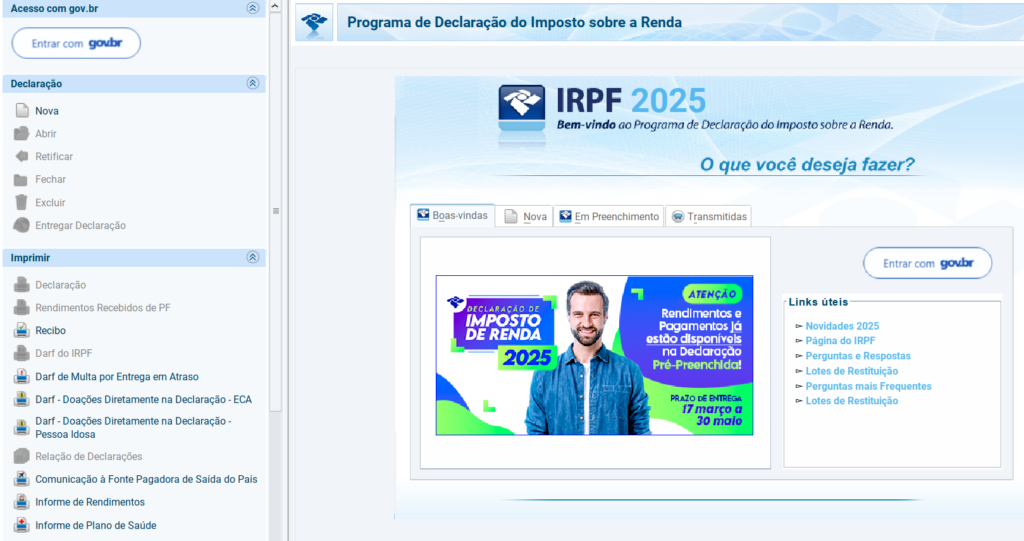Click the Darf Doações ECA icon

(x=22, y=399)
